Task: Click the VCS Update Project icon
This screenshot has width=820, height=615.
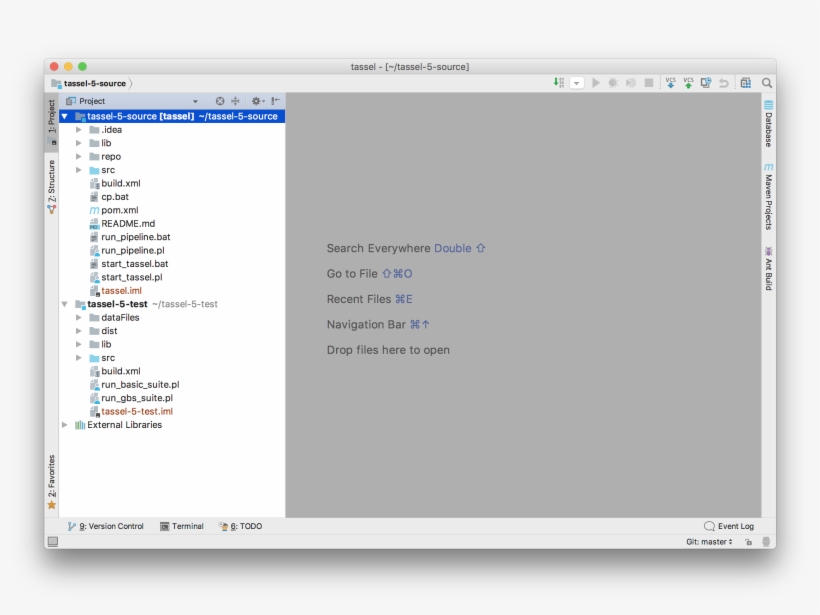Action: (670, 83)
